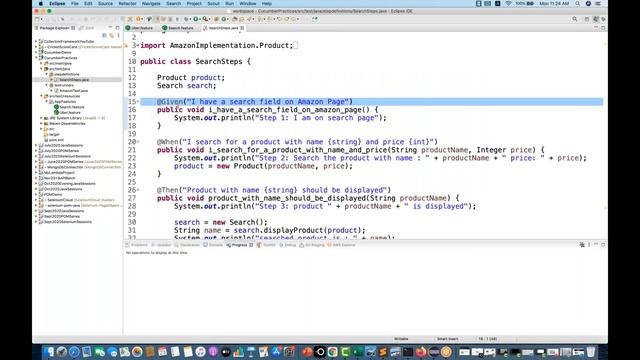Open Finder from the Dock
Viewport: 640px width, 360px height.
click(49, 351)
